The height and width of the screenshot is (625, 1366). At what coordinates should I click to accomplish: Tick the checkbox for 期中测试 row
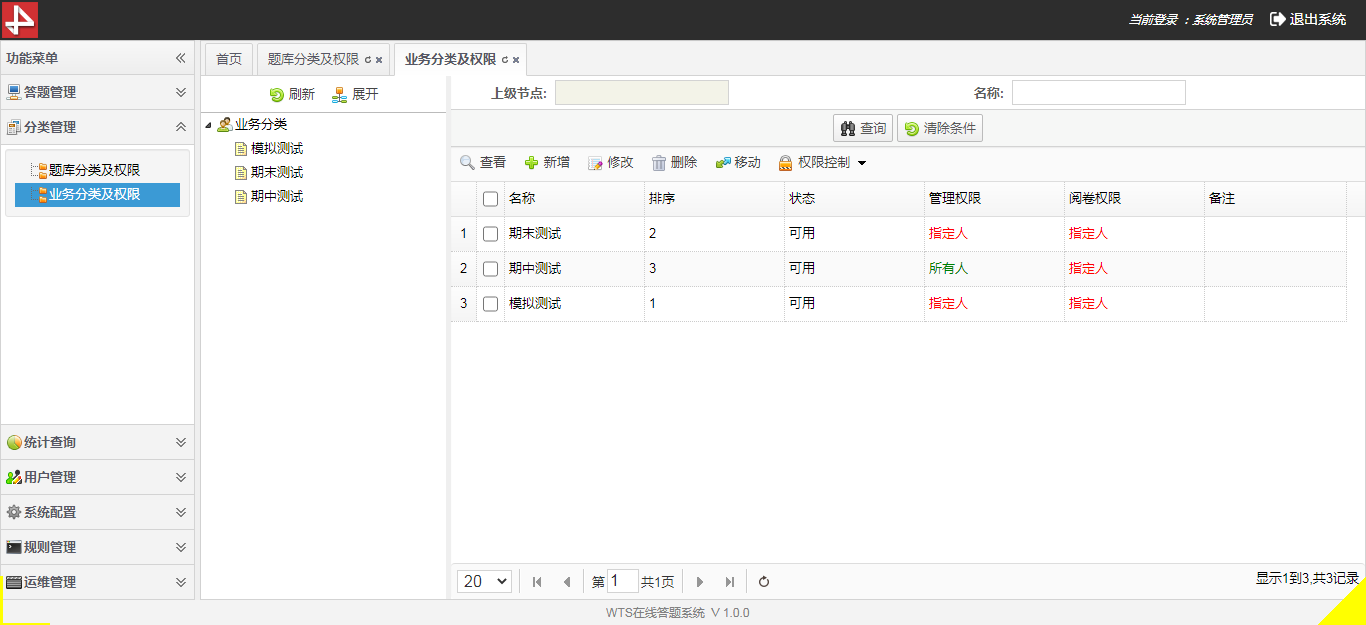(x=490, y=269)
